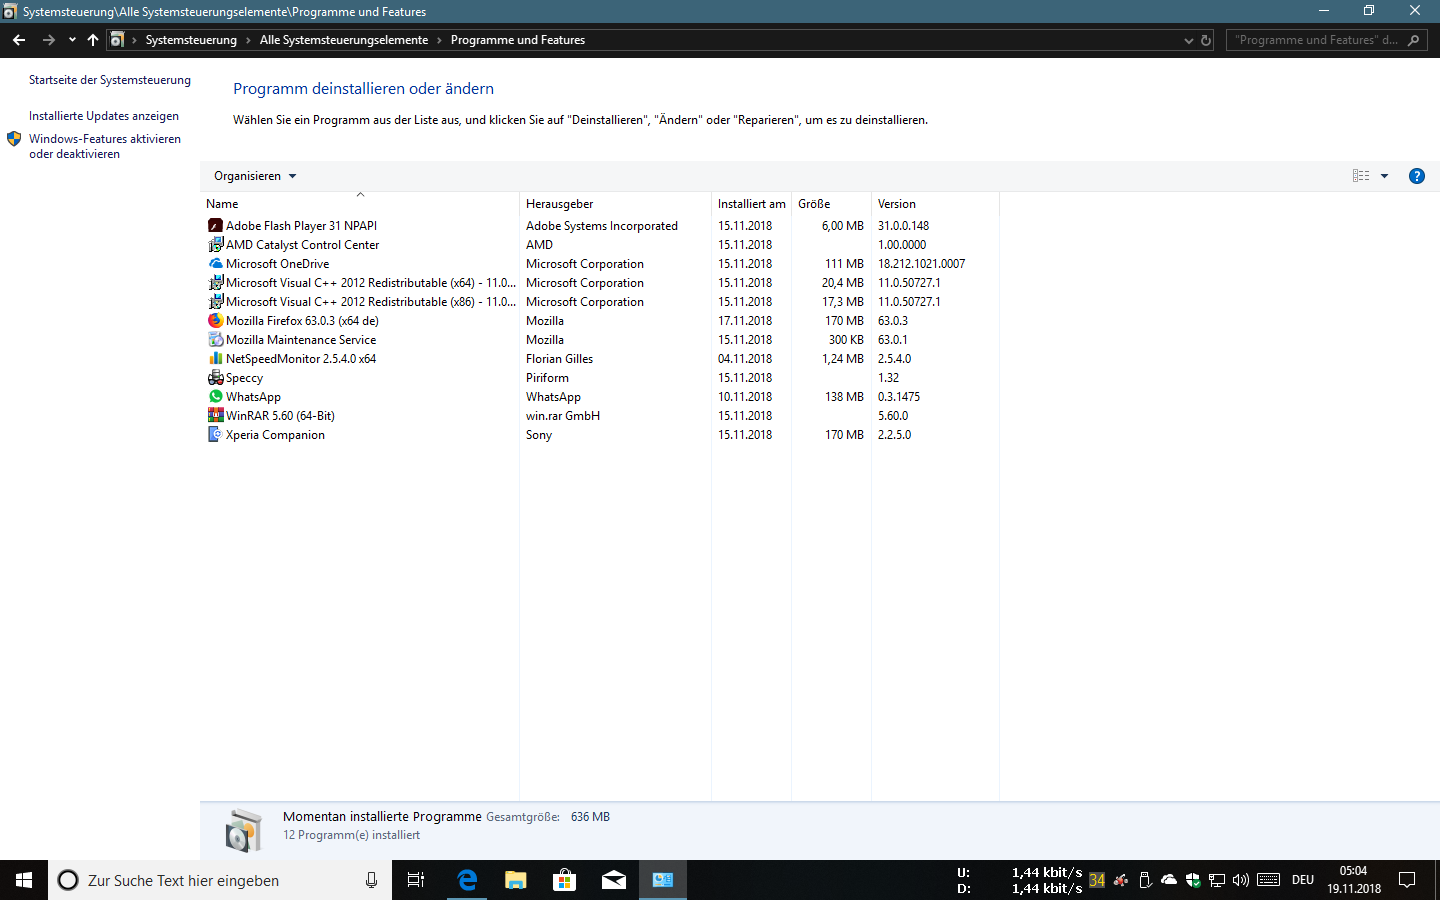Click version 18.212.1021.0007 cell
This screenshot has width=1440, height=900.
pos(922,264)
